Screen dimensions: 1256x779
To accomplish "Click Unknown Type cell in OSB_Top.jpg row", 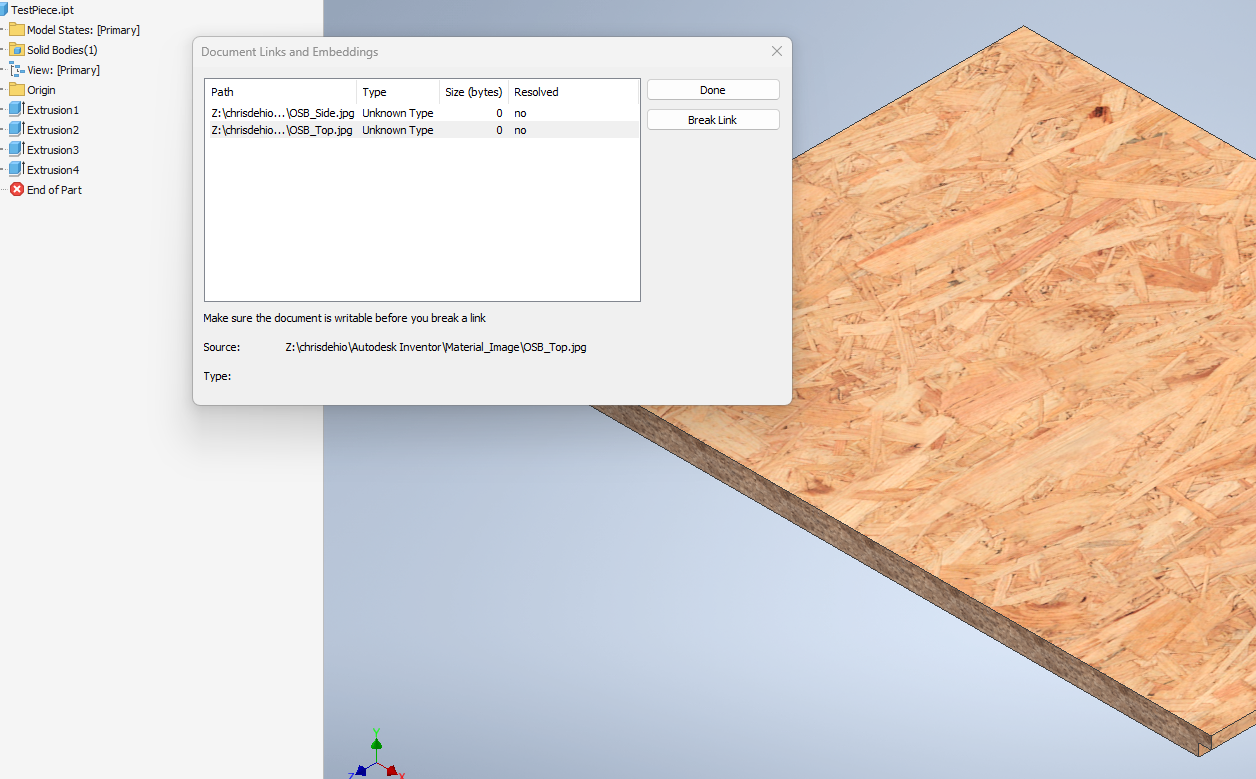I will click(398, 130).
